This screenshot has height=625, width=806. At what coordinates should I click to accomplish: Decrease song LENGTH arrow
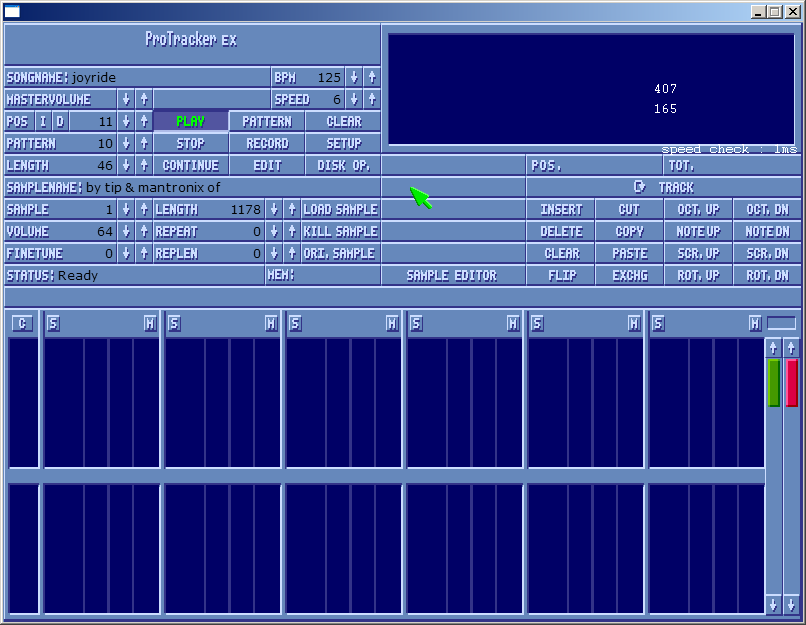tap(126, 166)
